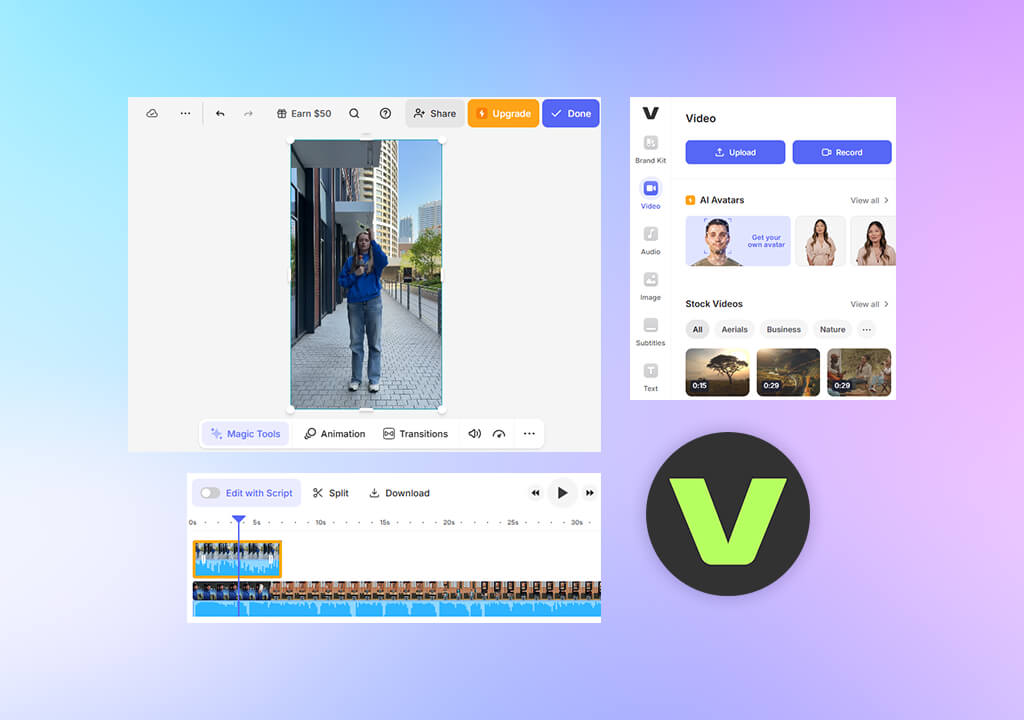Select the orange-outlined clip on the timeline

(x=237, y=559)
